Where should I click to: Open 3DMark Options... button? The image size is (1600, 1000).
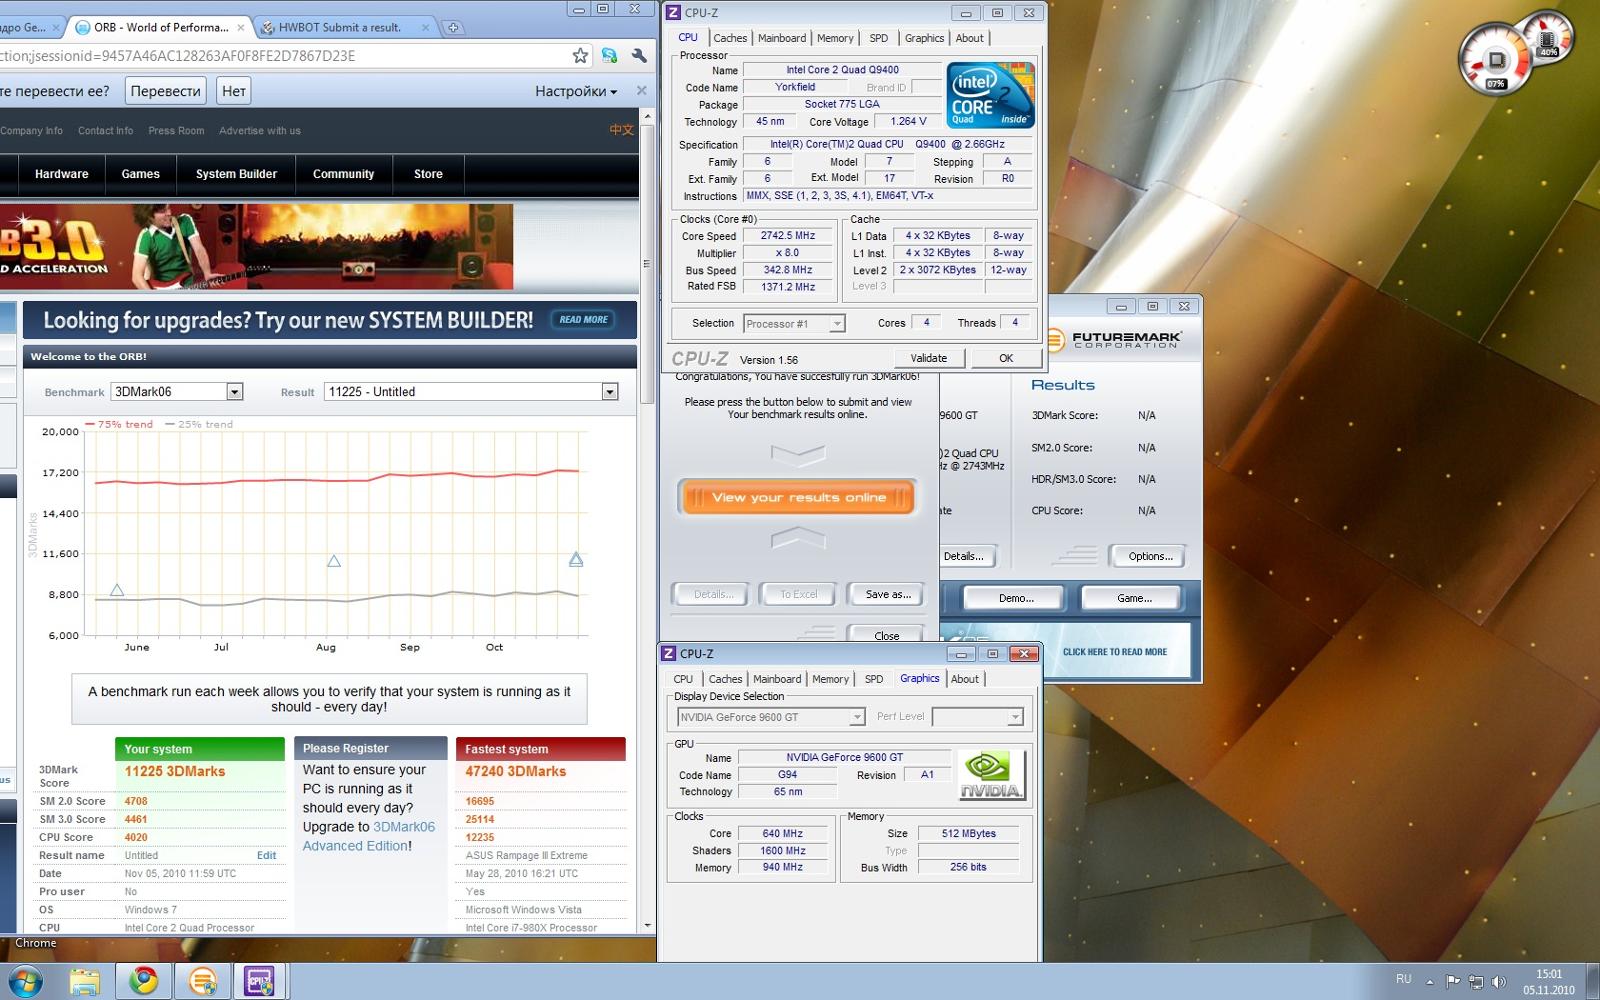1151,556
